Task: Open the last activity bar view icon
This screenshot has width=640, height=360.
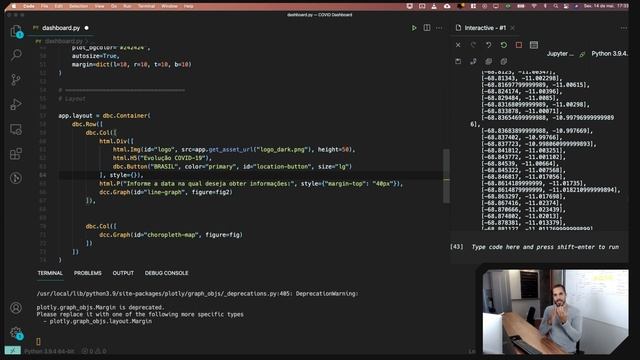Action: tap(16, 178)
